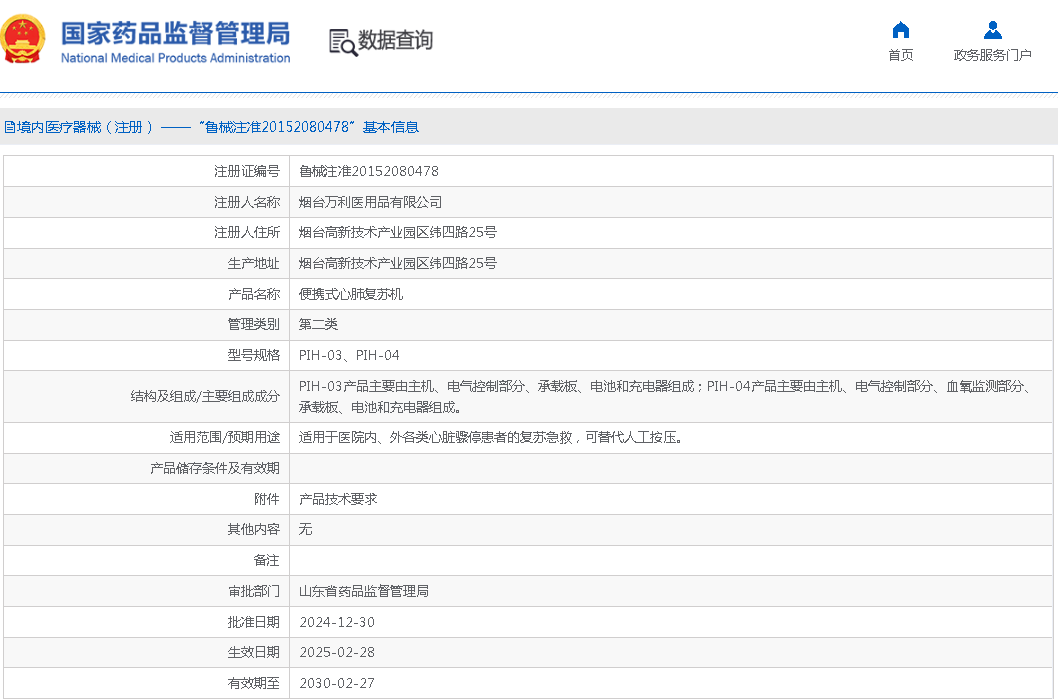Viewport: 1058px width, 699px height.
Task: Click the intended use description text
Action: (x=491, y=437)
